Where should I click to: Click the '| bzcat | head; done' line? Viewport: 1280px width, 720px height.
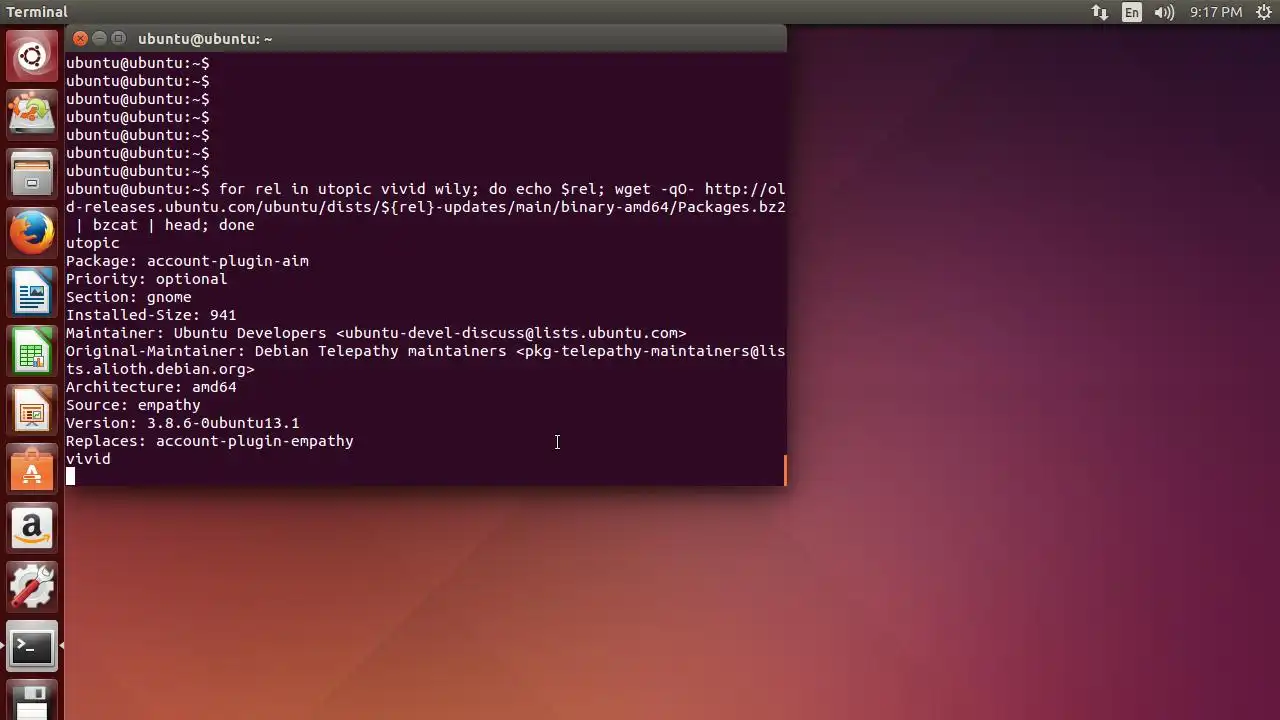tap(165, 225)
